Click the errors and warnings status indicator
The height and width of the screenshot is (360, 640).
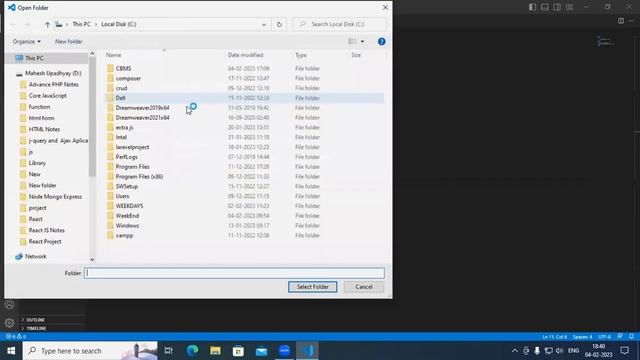pos(16,337)
